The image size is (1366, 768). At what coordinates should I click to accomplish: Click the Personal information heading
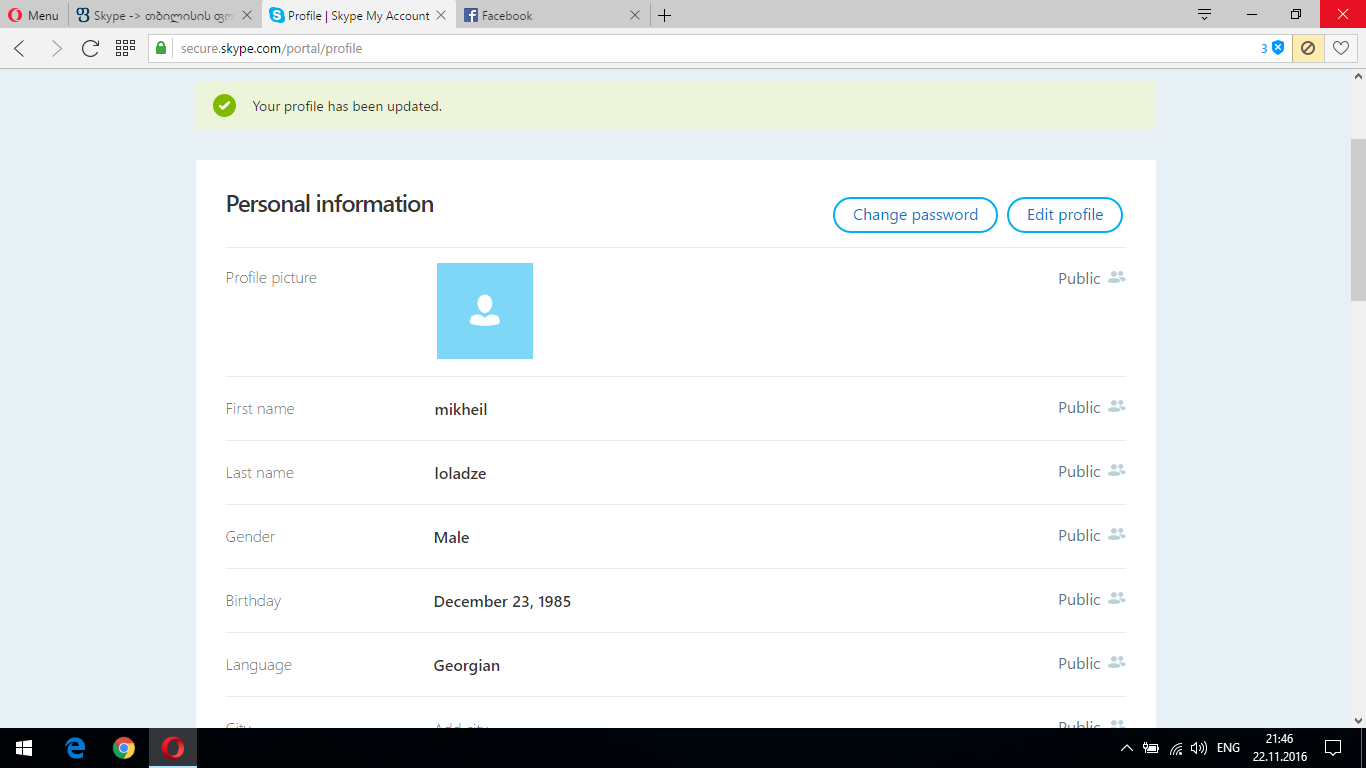(330, 204)
